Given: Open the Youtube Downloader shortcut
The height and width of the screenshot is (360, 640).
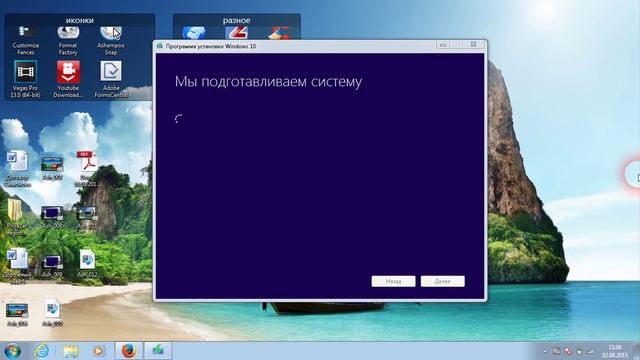Looking at the screenshot, I should (68, 79).
